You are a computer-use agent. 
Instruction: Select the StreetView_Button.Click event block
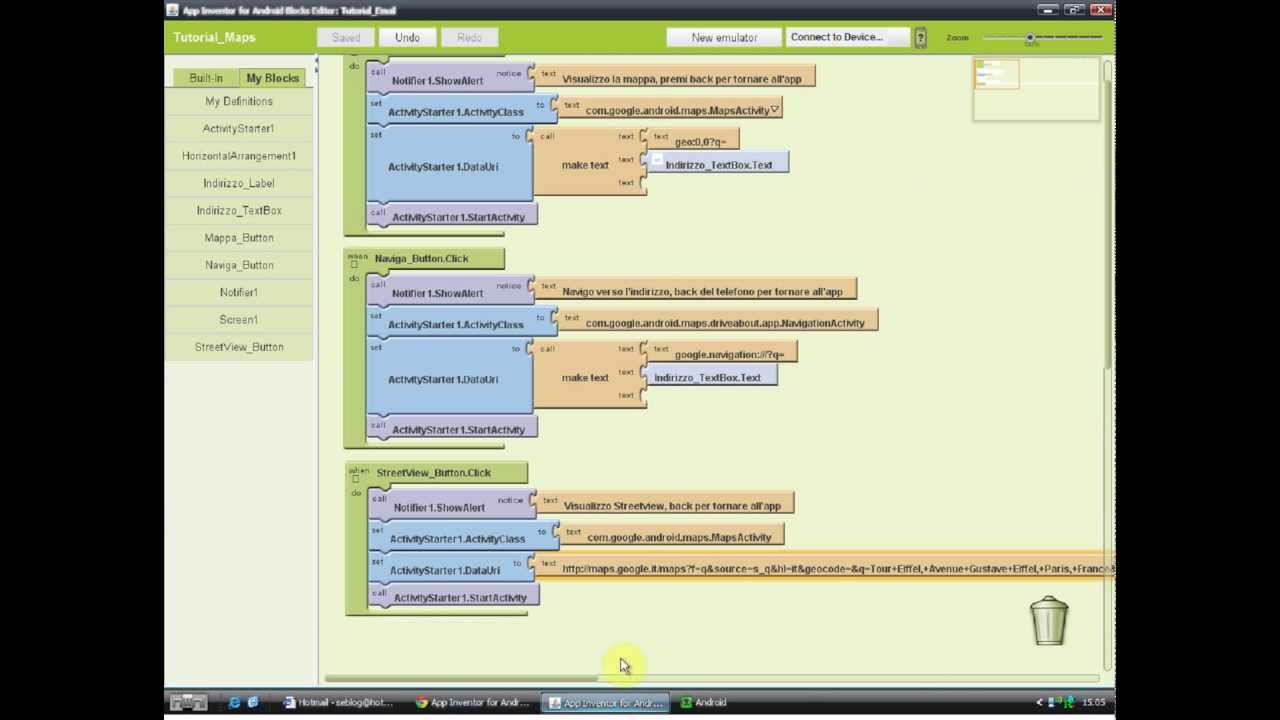click(x=434, y=472)
